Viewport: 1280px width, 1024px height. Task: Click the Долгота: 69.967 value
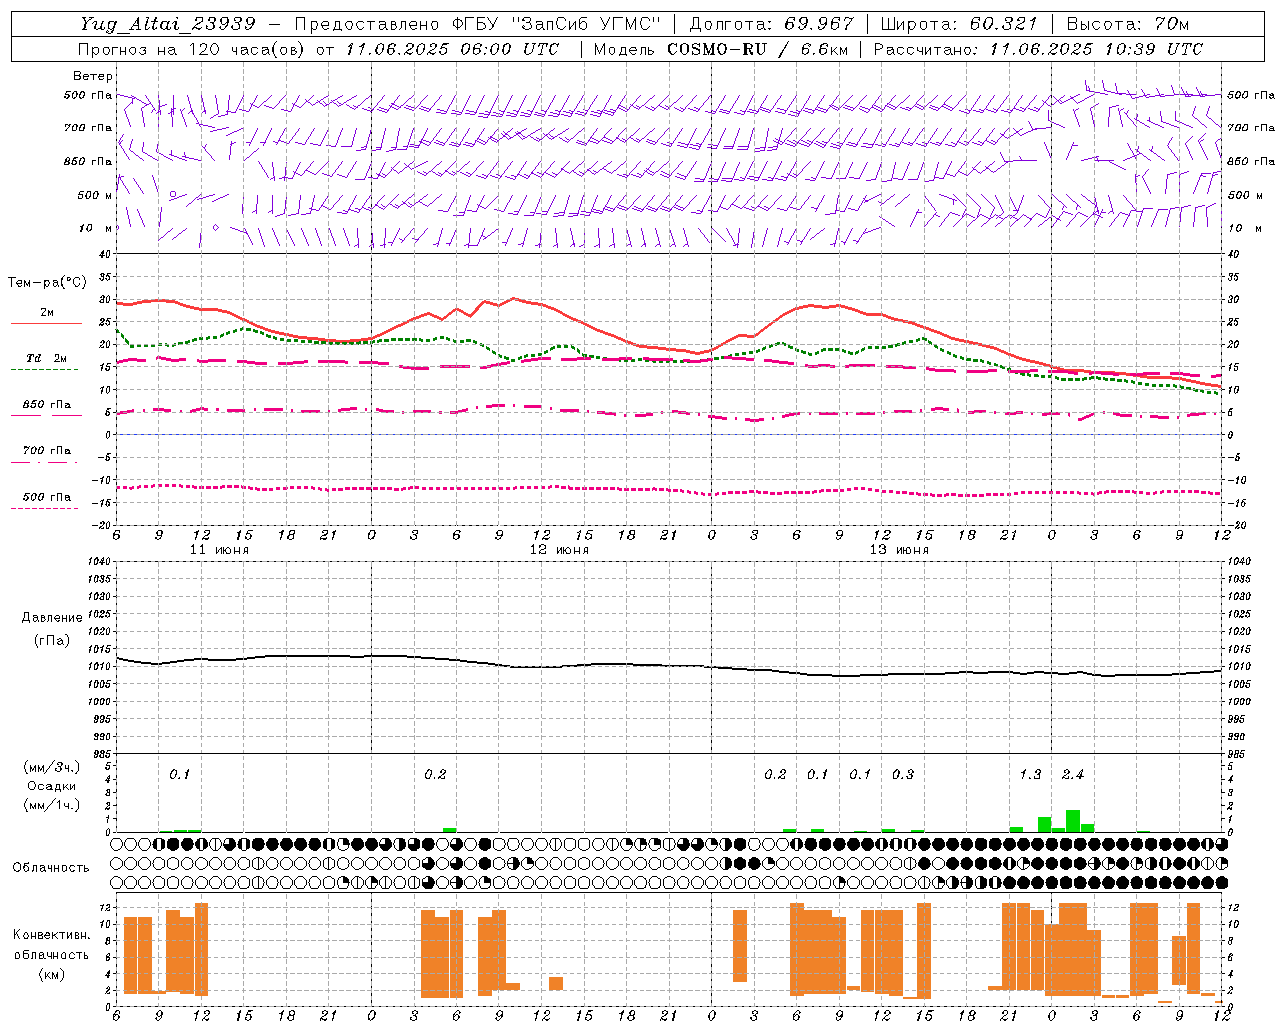tap(771, 24)
